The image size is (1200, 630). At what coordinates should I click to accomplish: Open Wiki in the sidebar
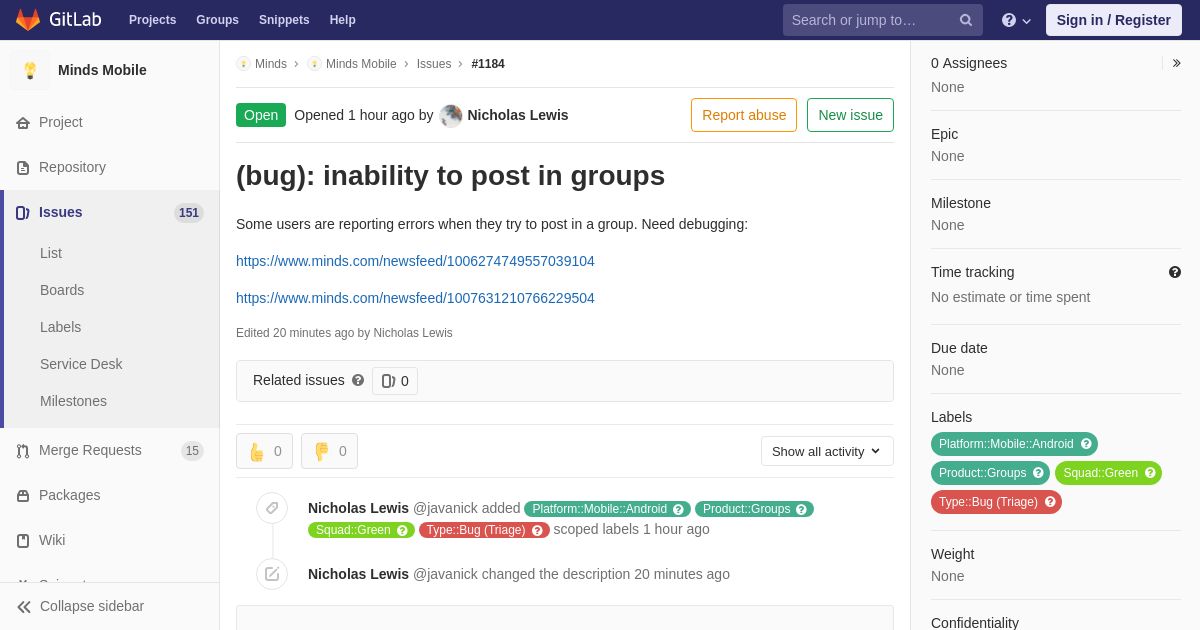52,540
